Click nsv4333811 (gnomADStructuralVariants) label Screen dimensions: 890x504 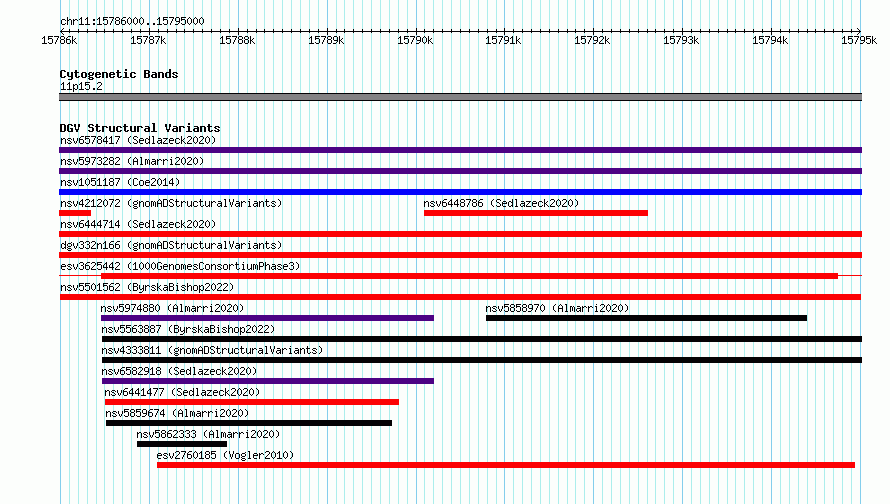[212, 350]
